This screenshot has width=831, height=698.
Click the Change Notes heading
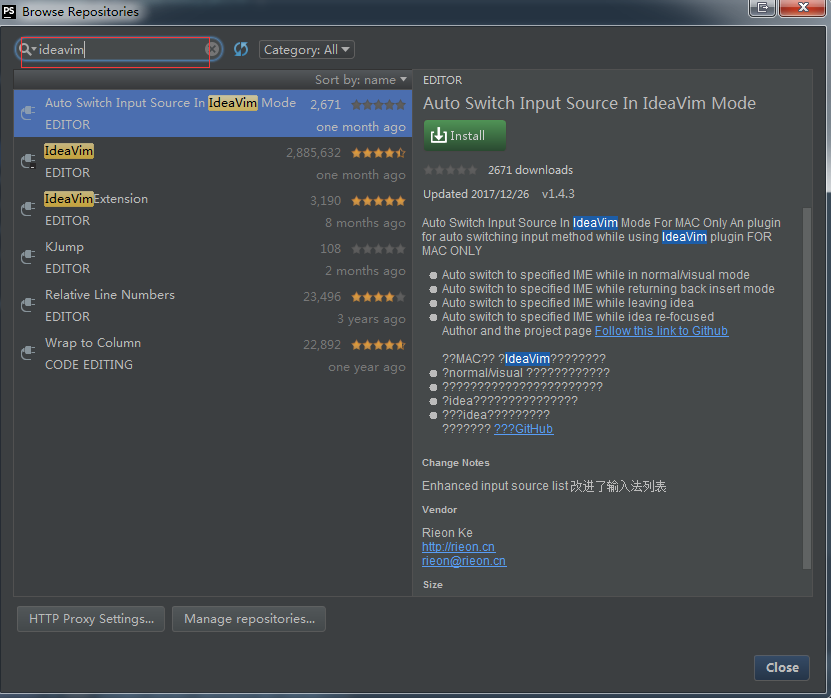pyautogui.click(x=456, y=463)
